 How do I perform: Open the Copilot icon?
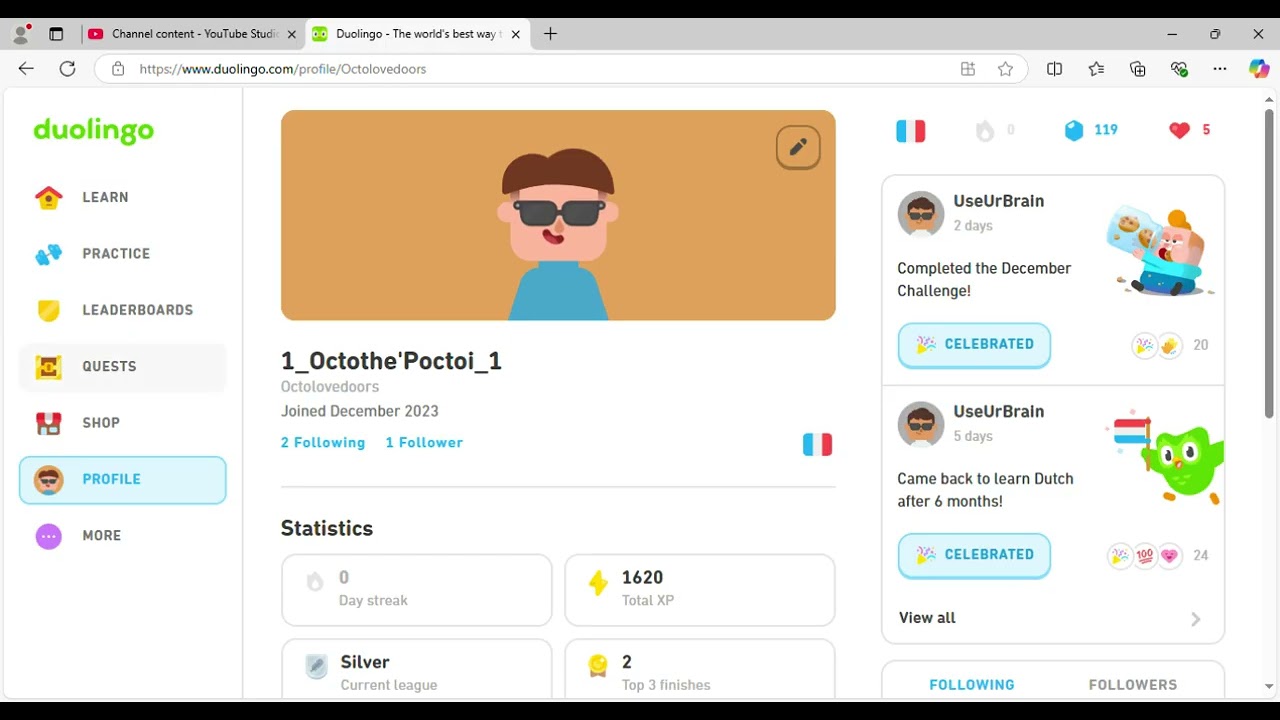(x=1259, y=69)
